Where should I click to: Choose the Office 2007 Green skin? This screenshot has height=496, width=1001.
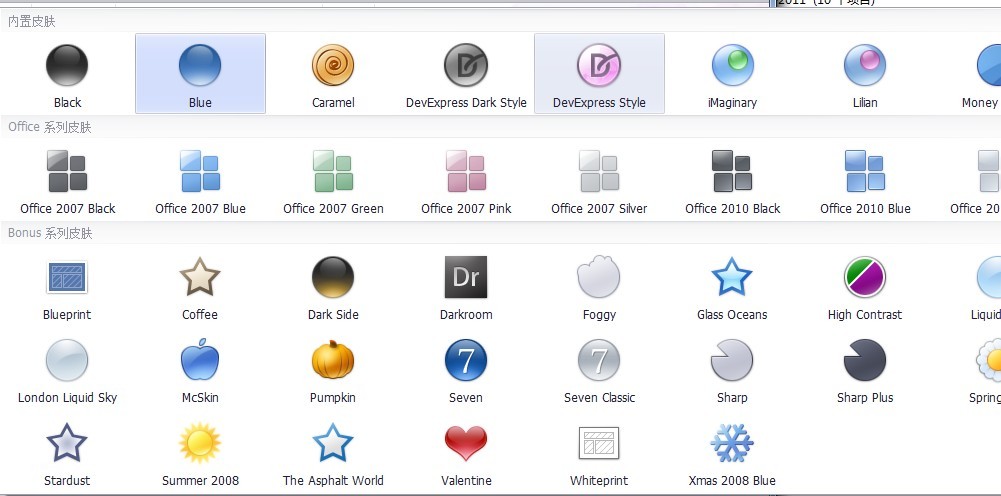point(333,171)
